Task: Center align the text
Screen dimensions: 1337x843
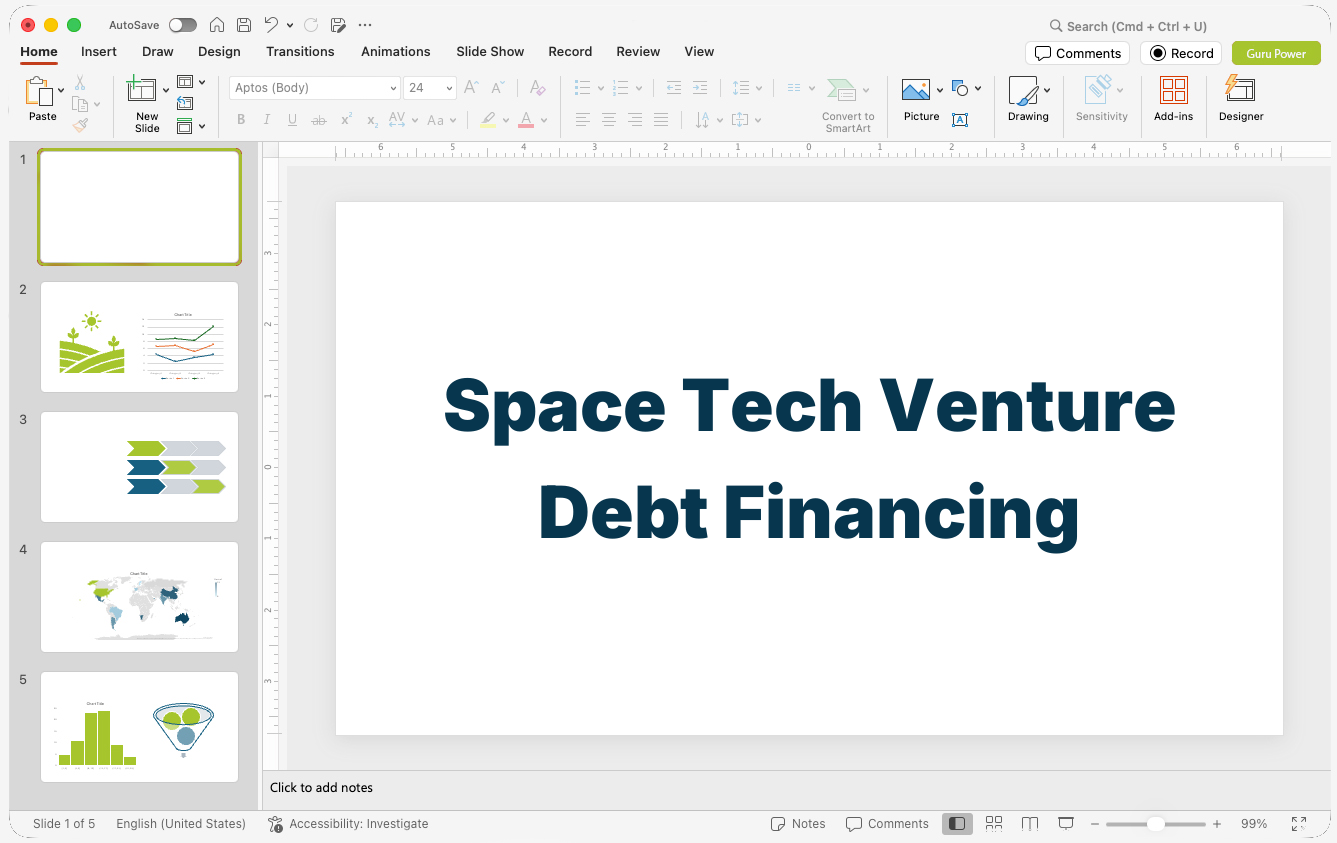Action: click(x=609, y=120)
